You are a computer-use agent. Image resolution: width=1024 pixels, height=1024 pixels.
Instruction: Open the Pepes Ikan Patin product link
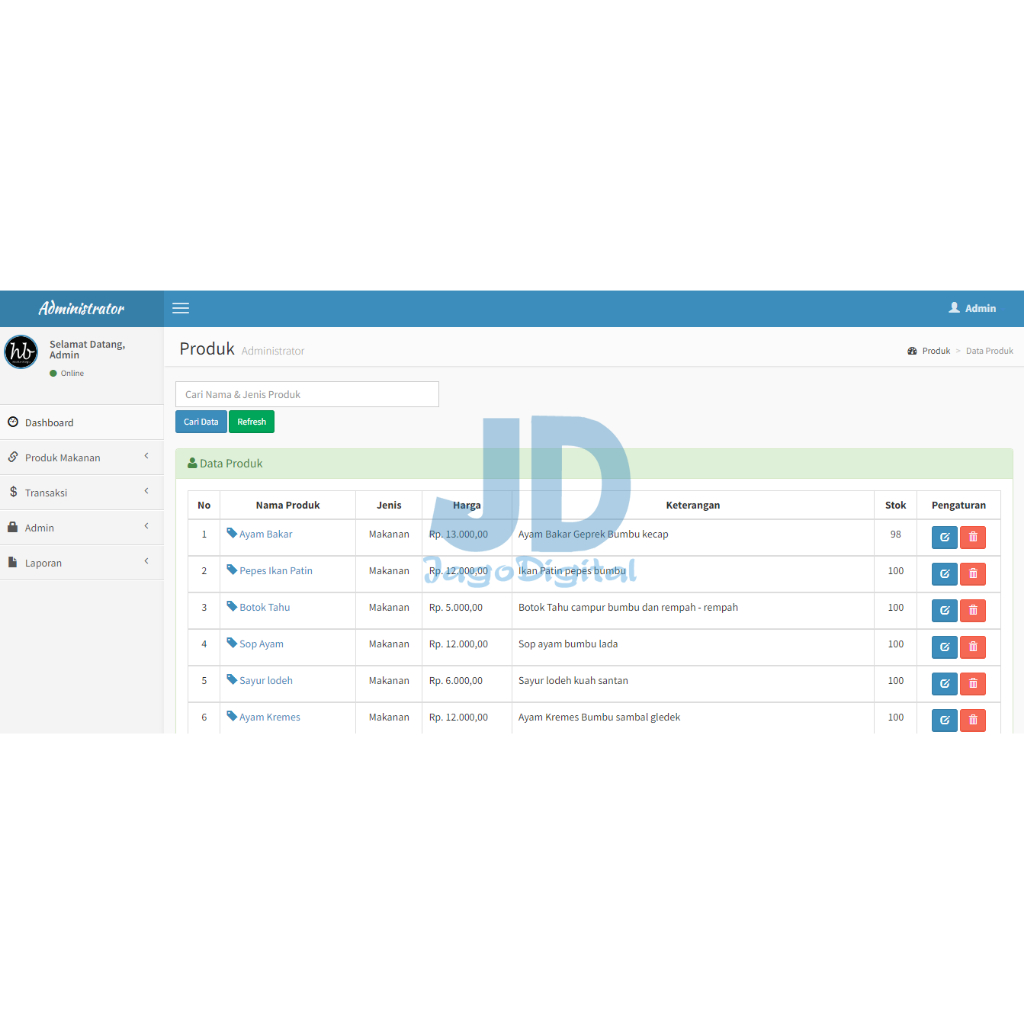(x=276, y=571)
